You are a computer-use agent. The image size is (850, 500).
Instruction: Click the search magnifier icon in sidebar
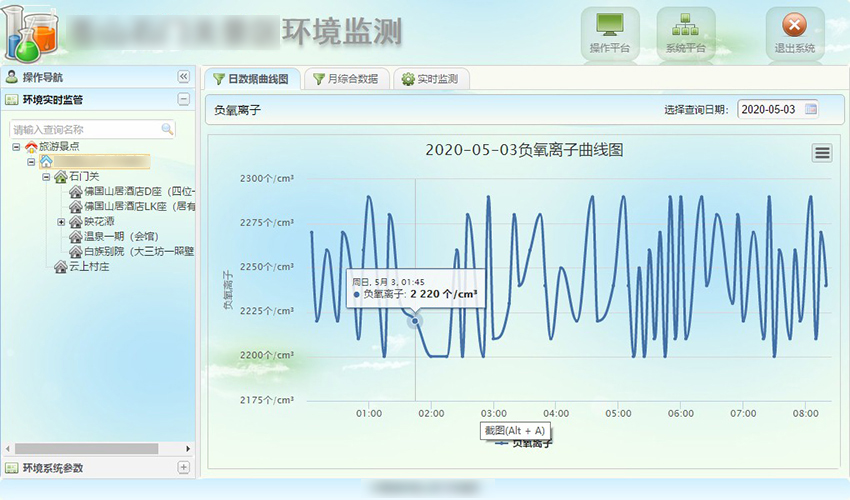pyautogui.click(x=167, y=129)
